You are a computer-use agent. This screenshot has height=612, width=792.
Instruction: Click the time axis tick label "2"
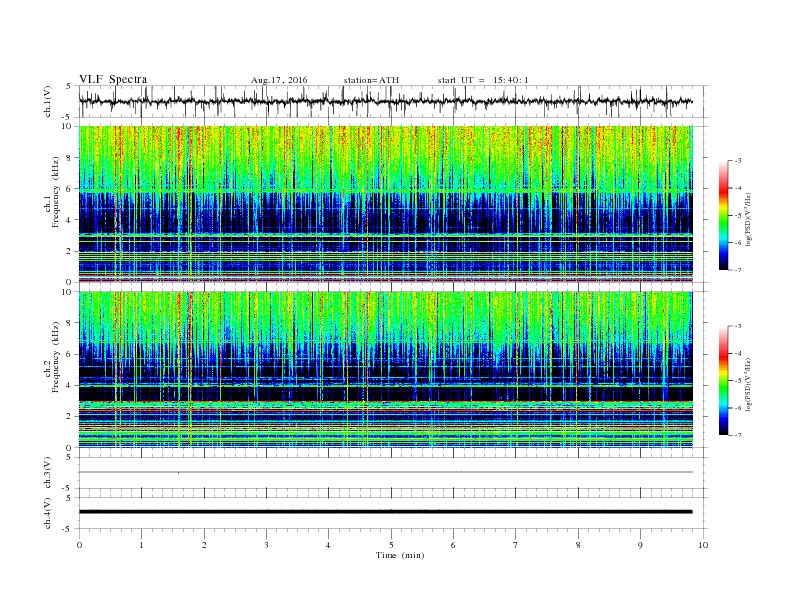[204, 545]
